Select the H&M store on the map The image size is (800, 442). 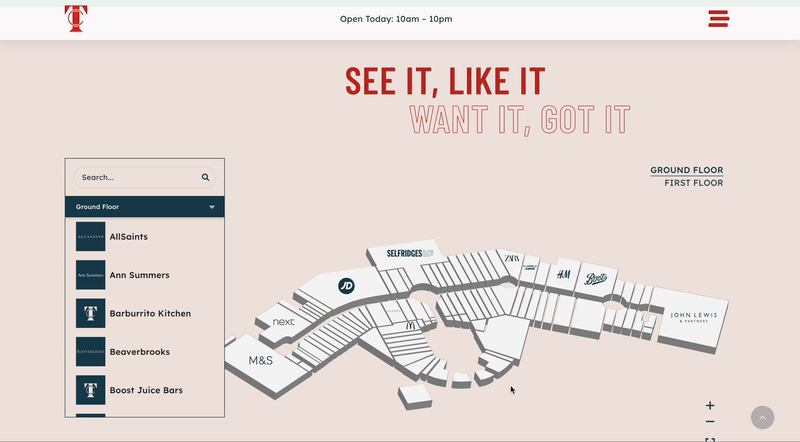point(563,275)
